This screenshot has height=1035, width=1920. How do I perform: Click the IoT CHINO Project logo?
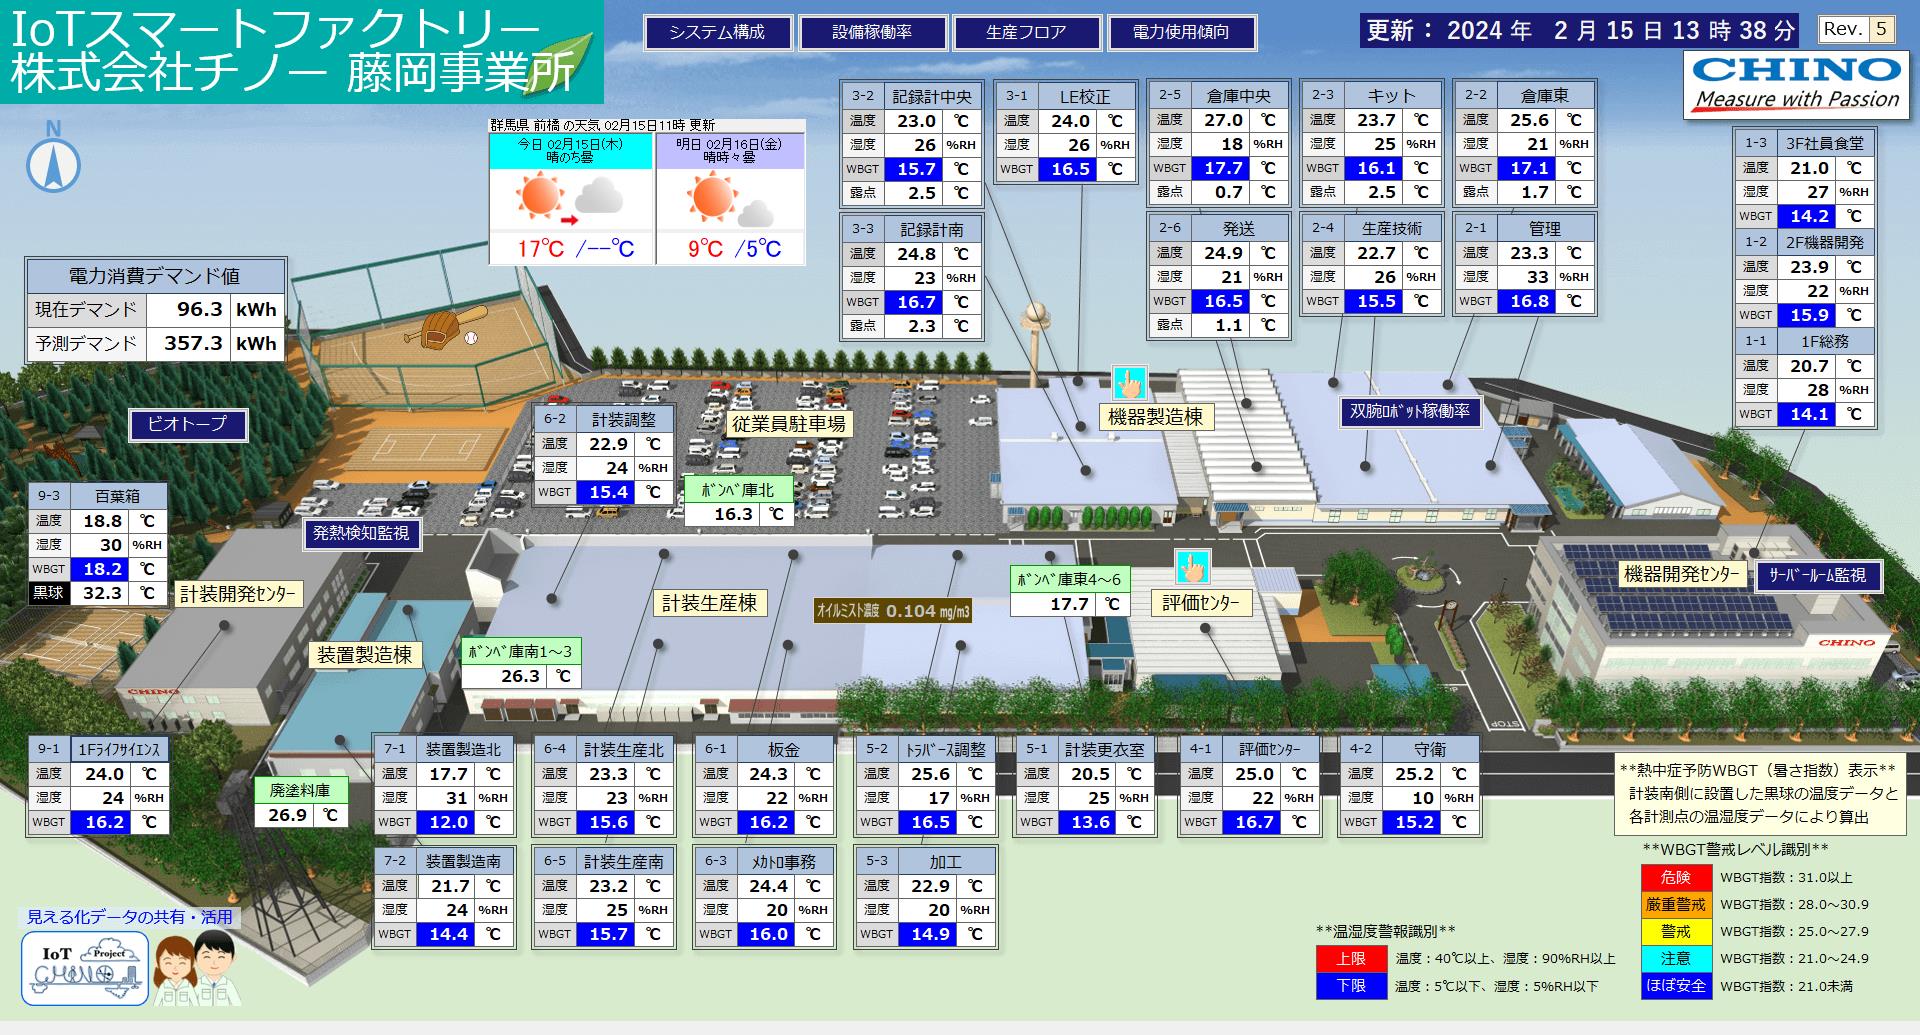tap(86, 968)
